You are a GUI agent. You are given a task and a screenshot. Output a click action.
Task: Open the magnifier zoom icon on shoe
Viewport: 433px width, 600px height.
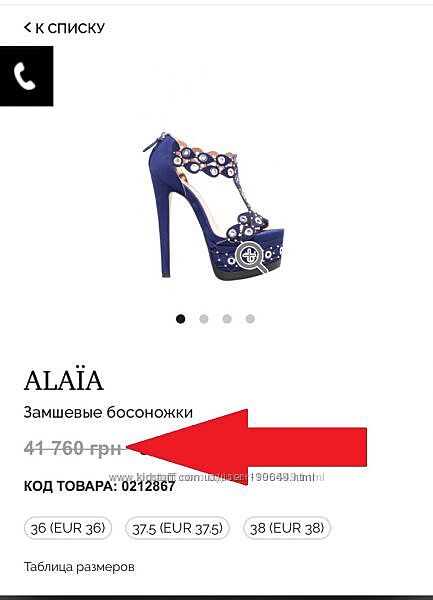[x=251, y=257]
